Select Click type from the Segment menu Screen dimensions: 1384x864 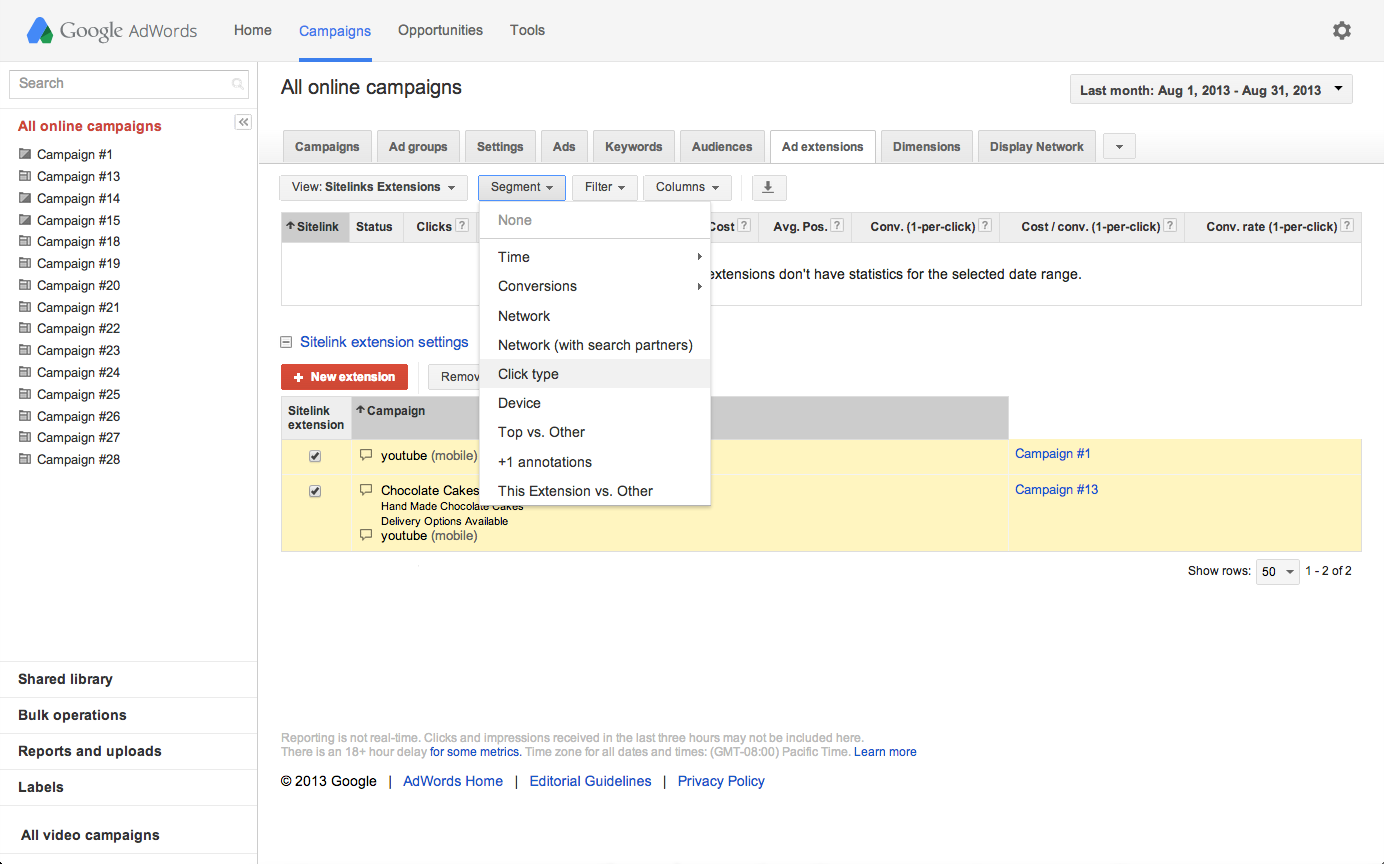pos(528,373)
